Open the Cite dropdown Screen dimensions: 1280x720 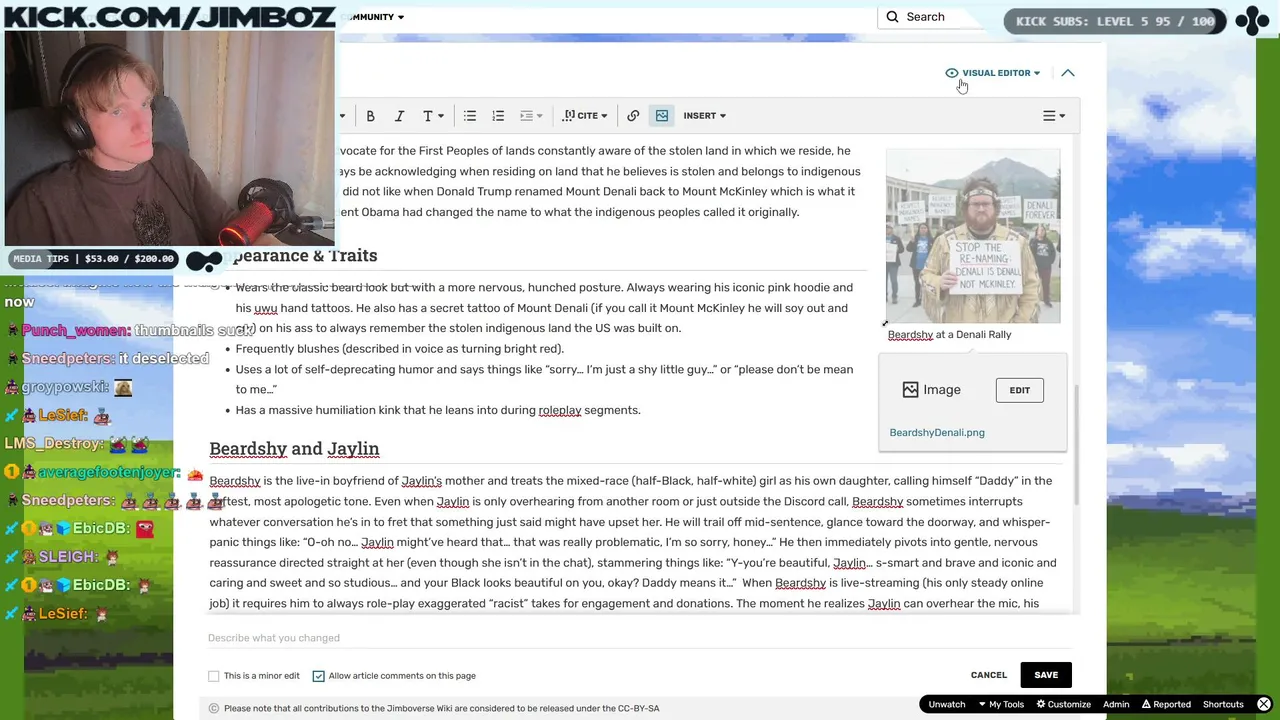click(x=585, y=116)
